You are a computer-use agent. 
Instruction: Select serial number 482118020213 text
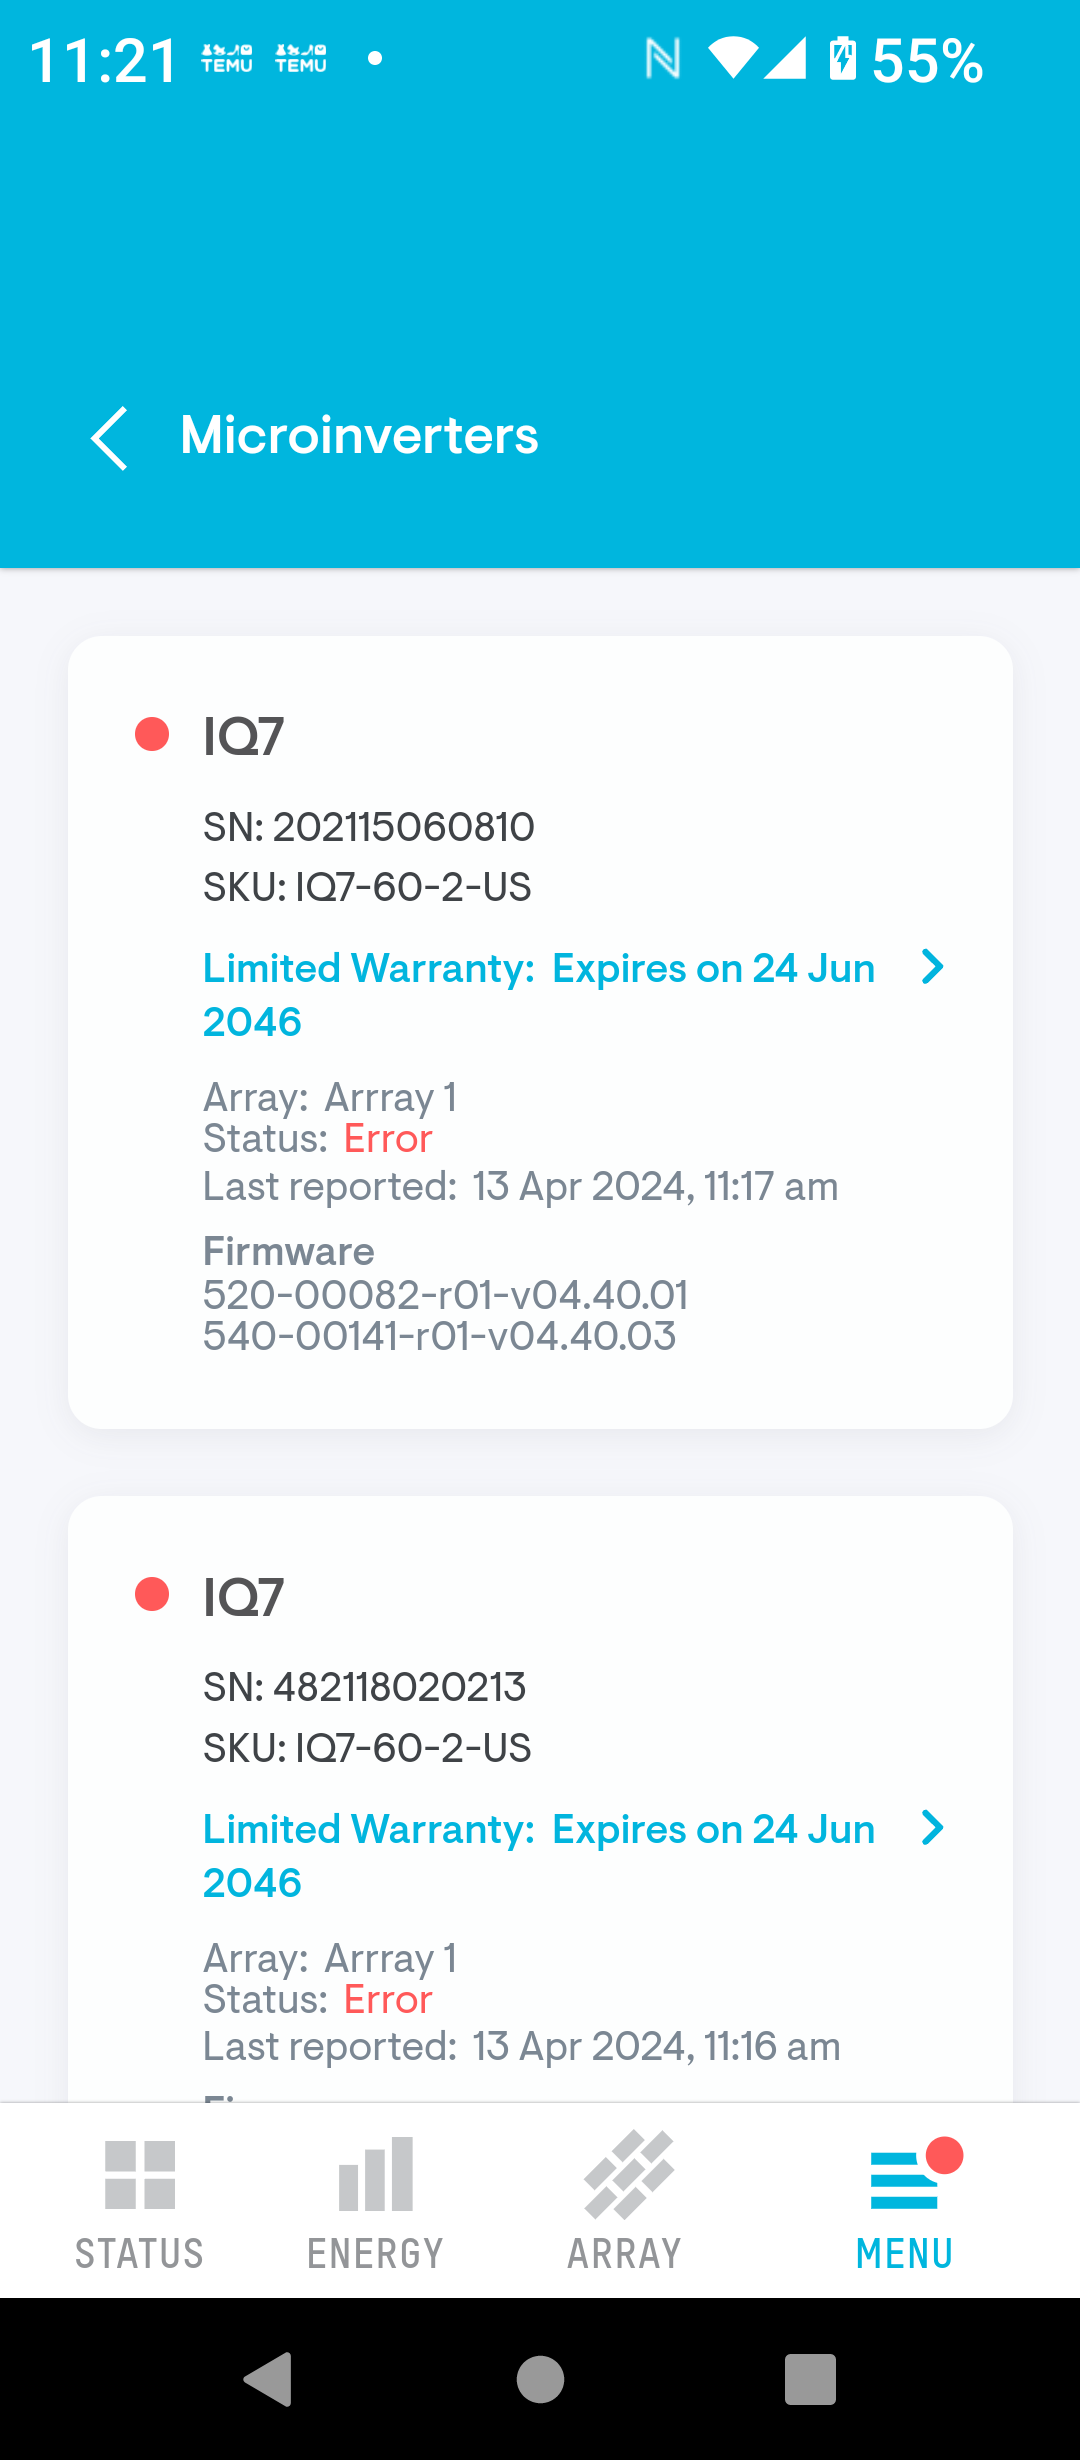point(365,1687)
